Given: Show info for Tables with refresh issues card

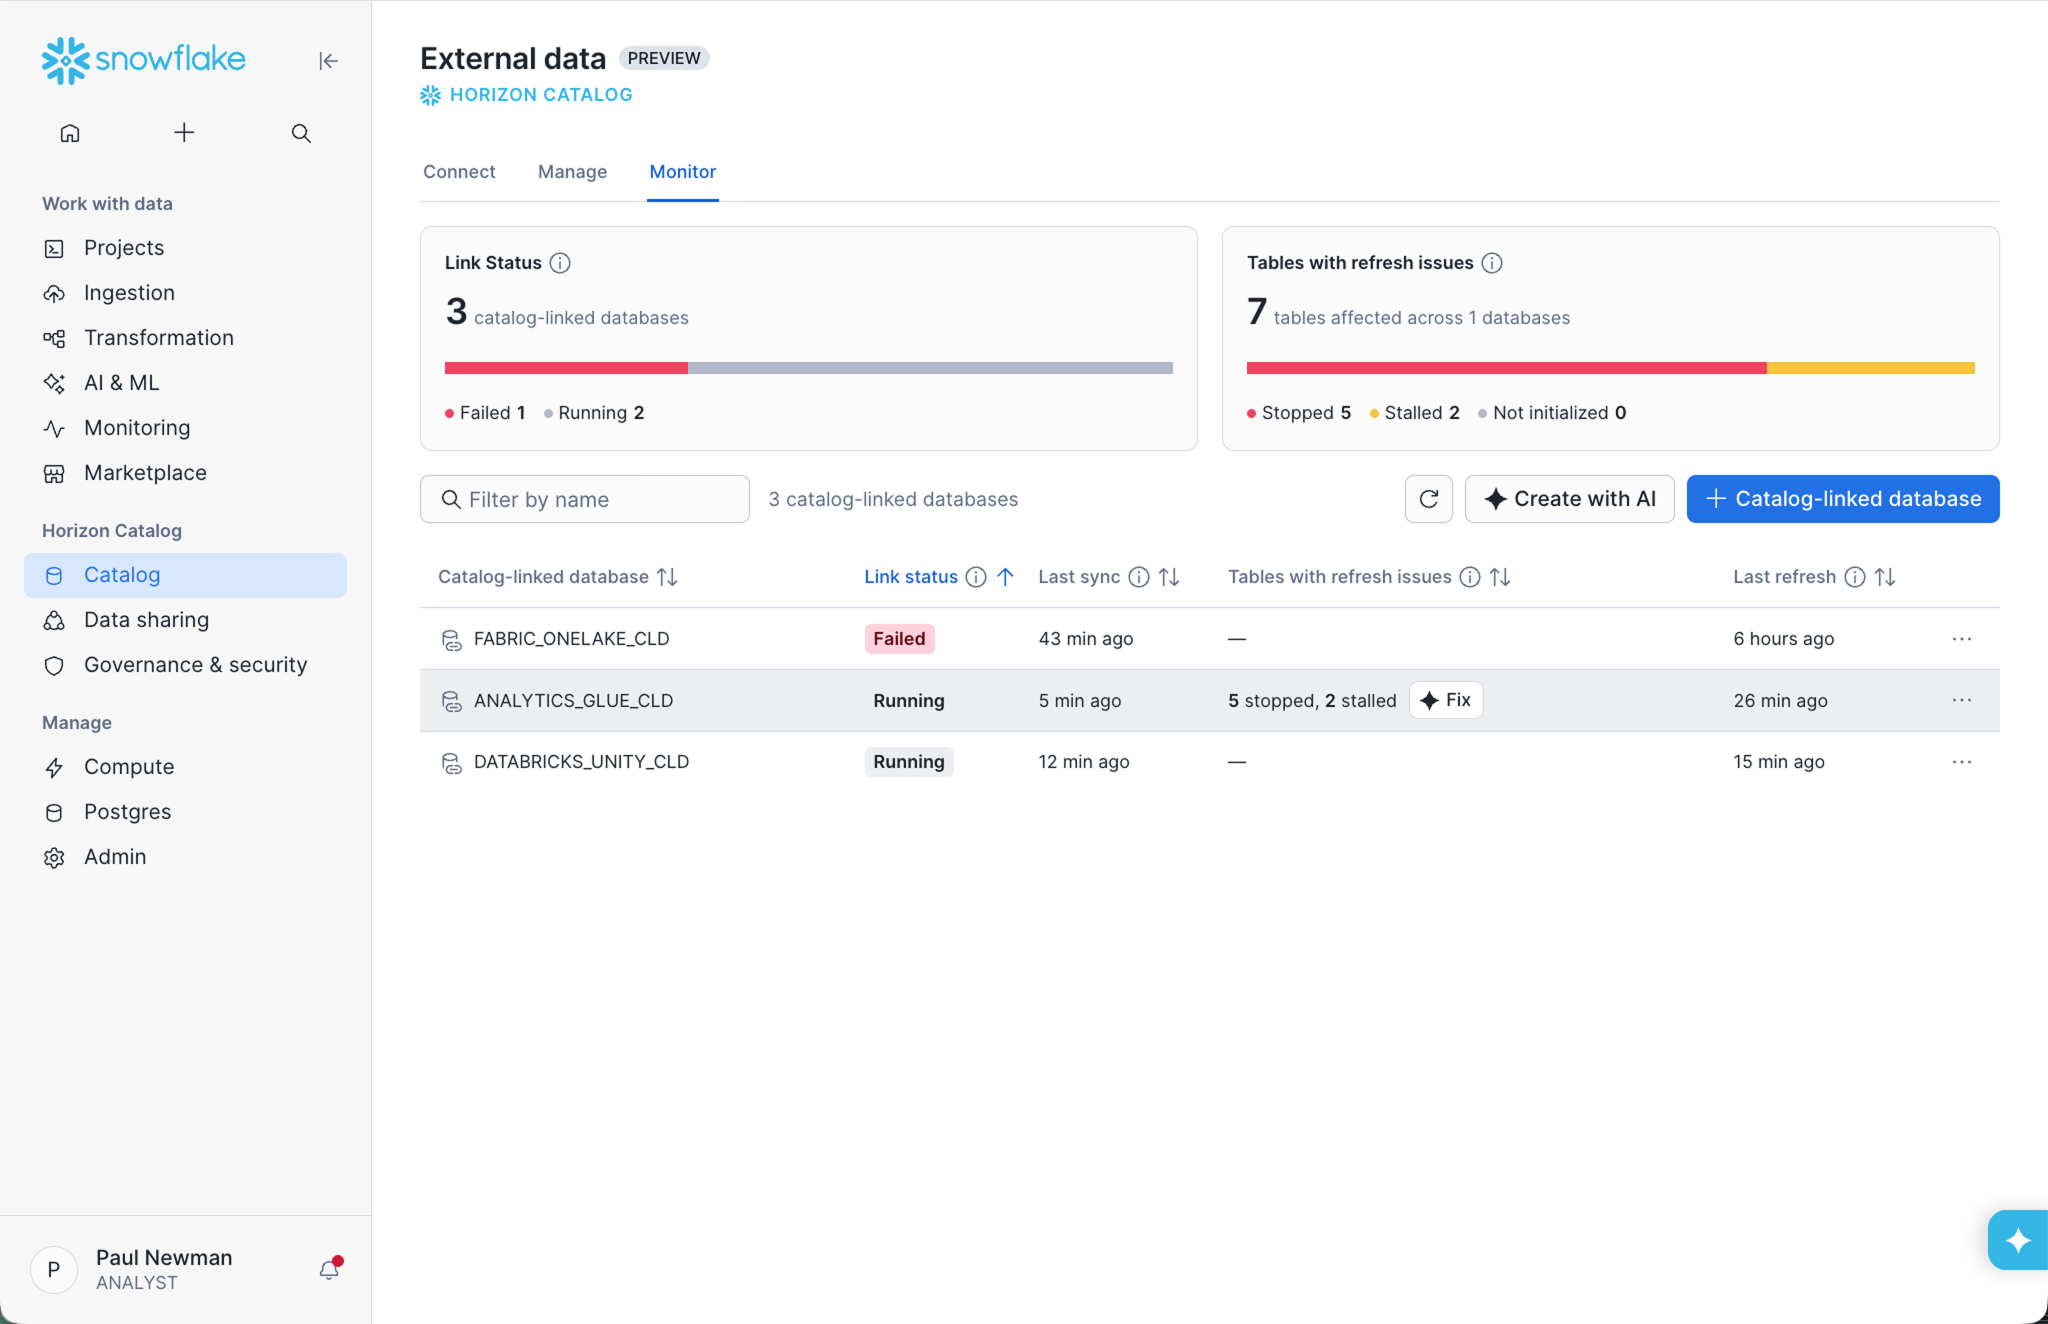Looking at the screenshot, I should (1492, 263).
